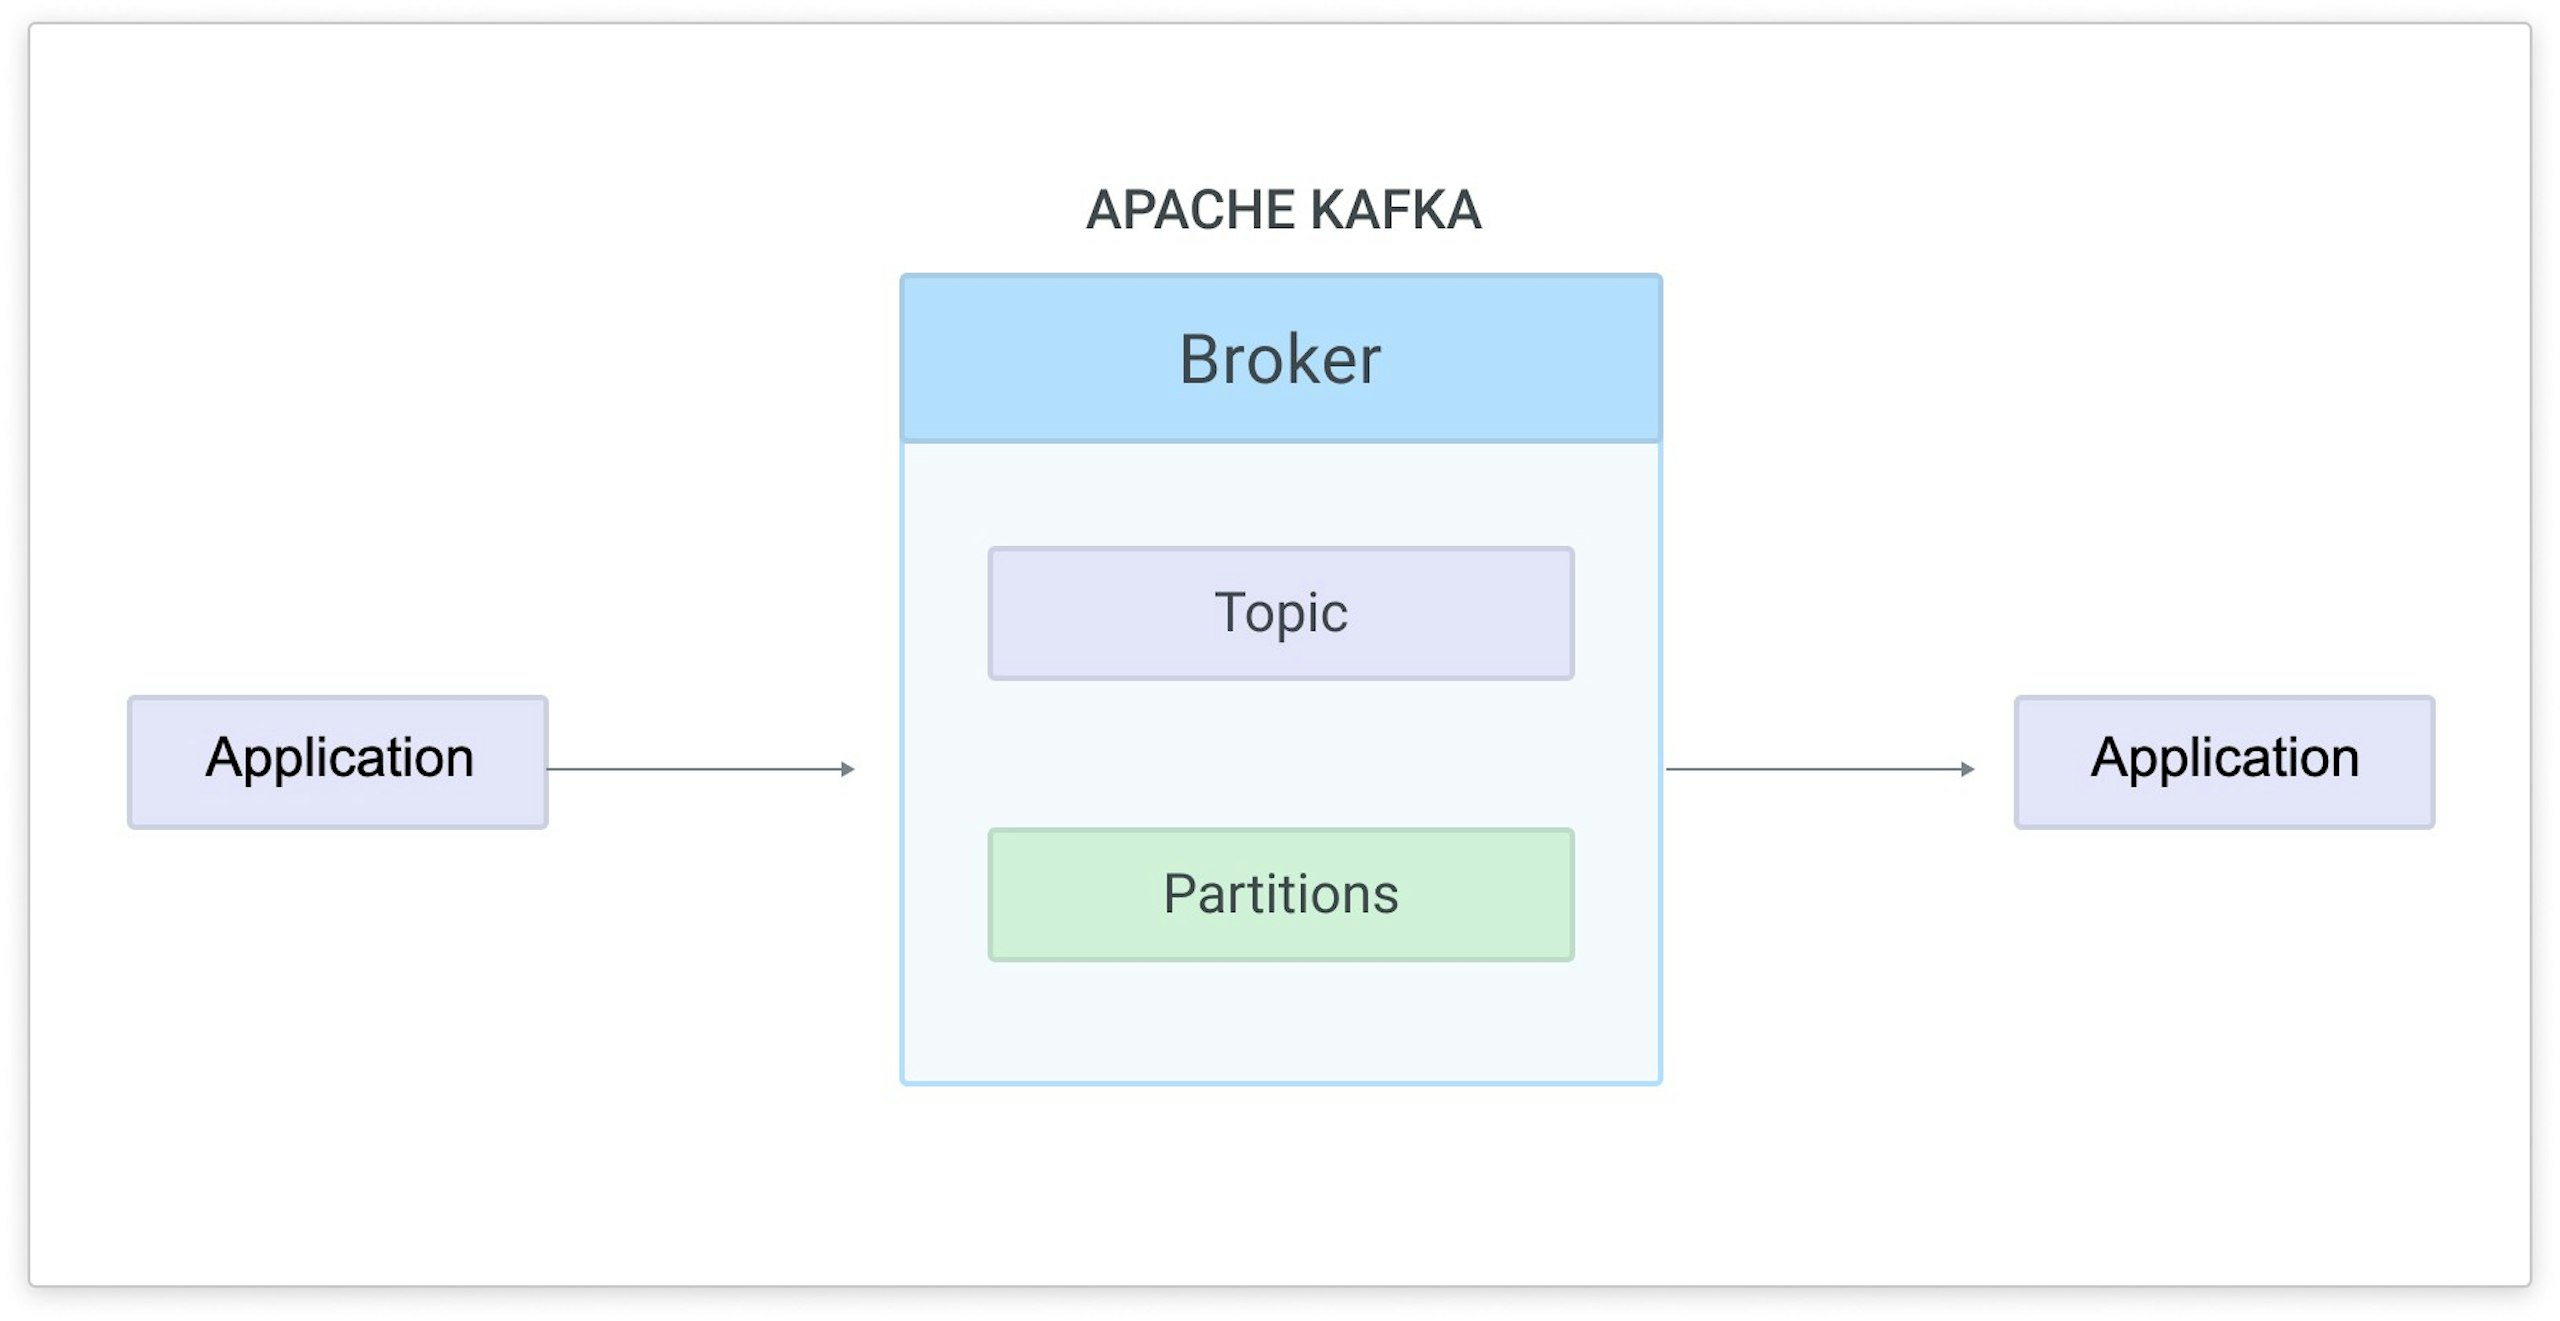Select the line leaving the broker's right side
This screenshot has width=2560, height=1321.
[x=1810, y=769]
